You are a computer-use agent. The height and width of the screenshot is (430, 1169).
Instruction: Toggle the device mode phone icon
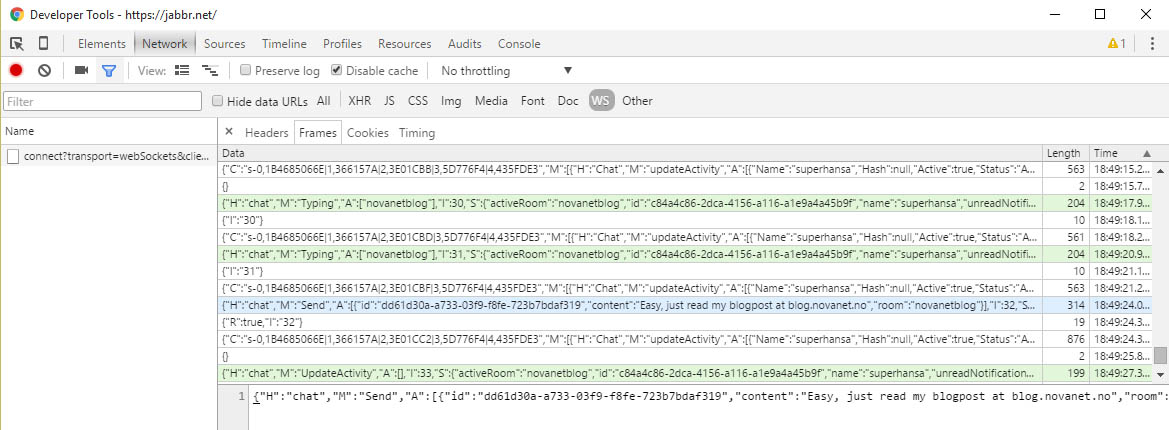(43, 44)
